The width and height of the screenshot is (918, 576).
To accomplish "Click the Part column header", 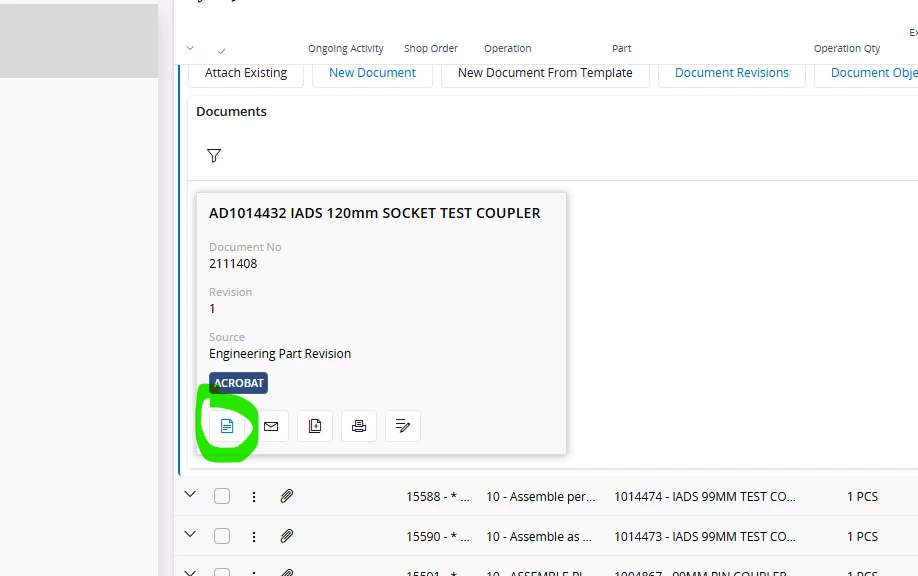I will [x=622, y=49].
